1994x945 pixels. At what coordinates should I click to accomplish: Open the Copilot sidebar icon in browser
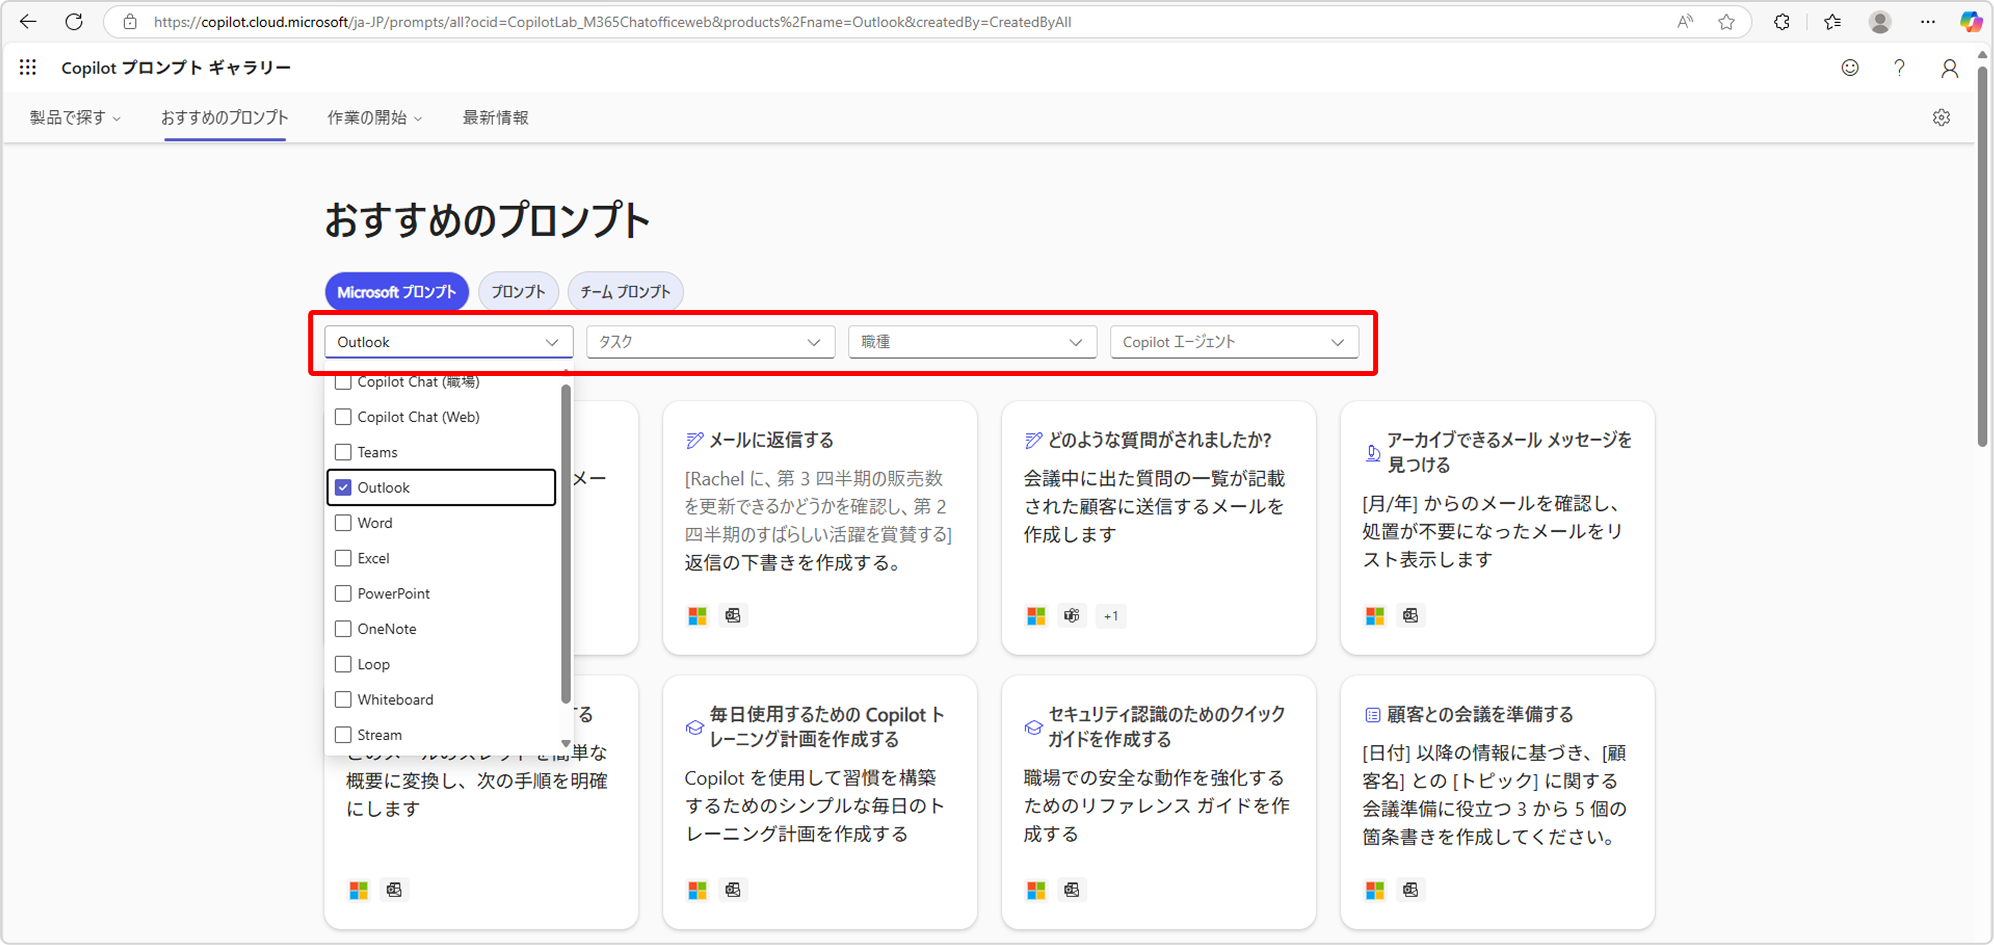tap(1970, 22)
